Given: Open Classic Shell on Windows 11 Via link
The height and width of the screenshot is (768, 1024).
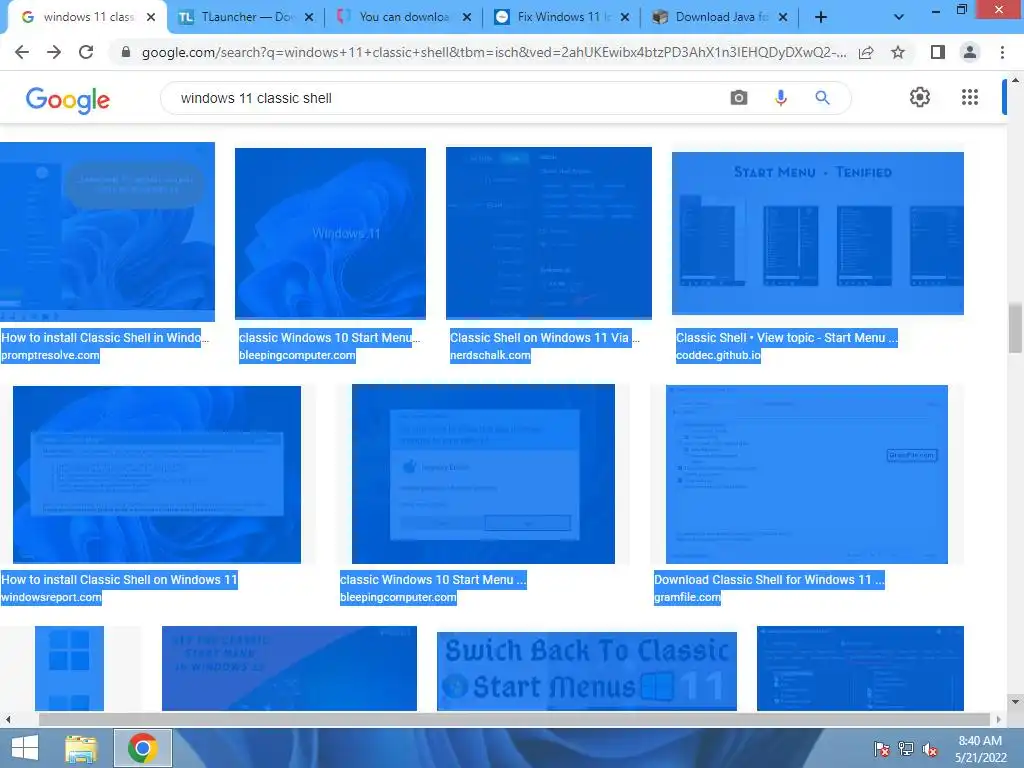Looking at the screenshot, I should (544, 338).
